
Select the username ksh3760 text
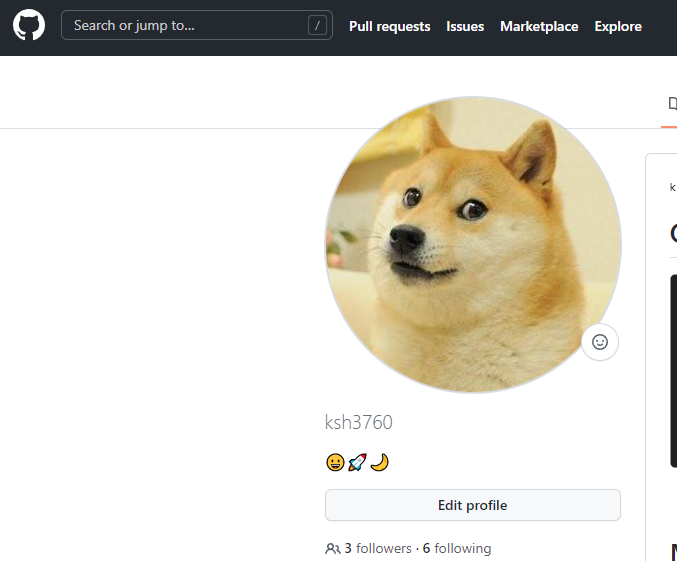coord(358,422)
